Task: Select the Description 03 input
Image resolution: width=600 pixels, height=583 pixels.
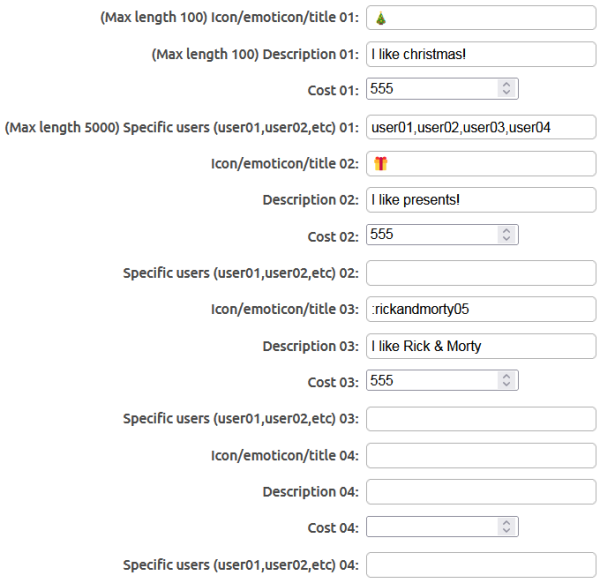Action: click(x=481, y=346)
